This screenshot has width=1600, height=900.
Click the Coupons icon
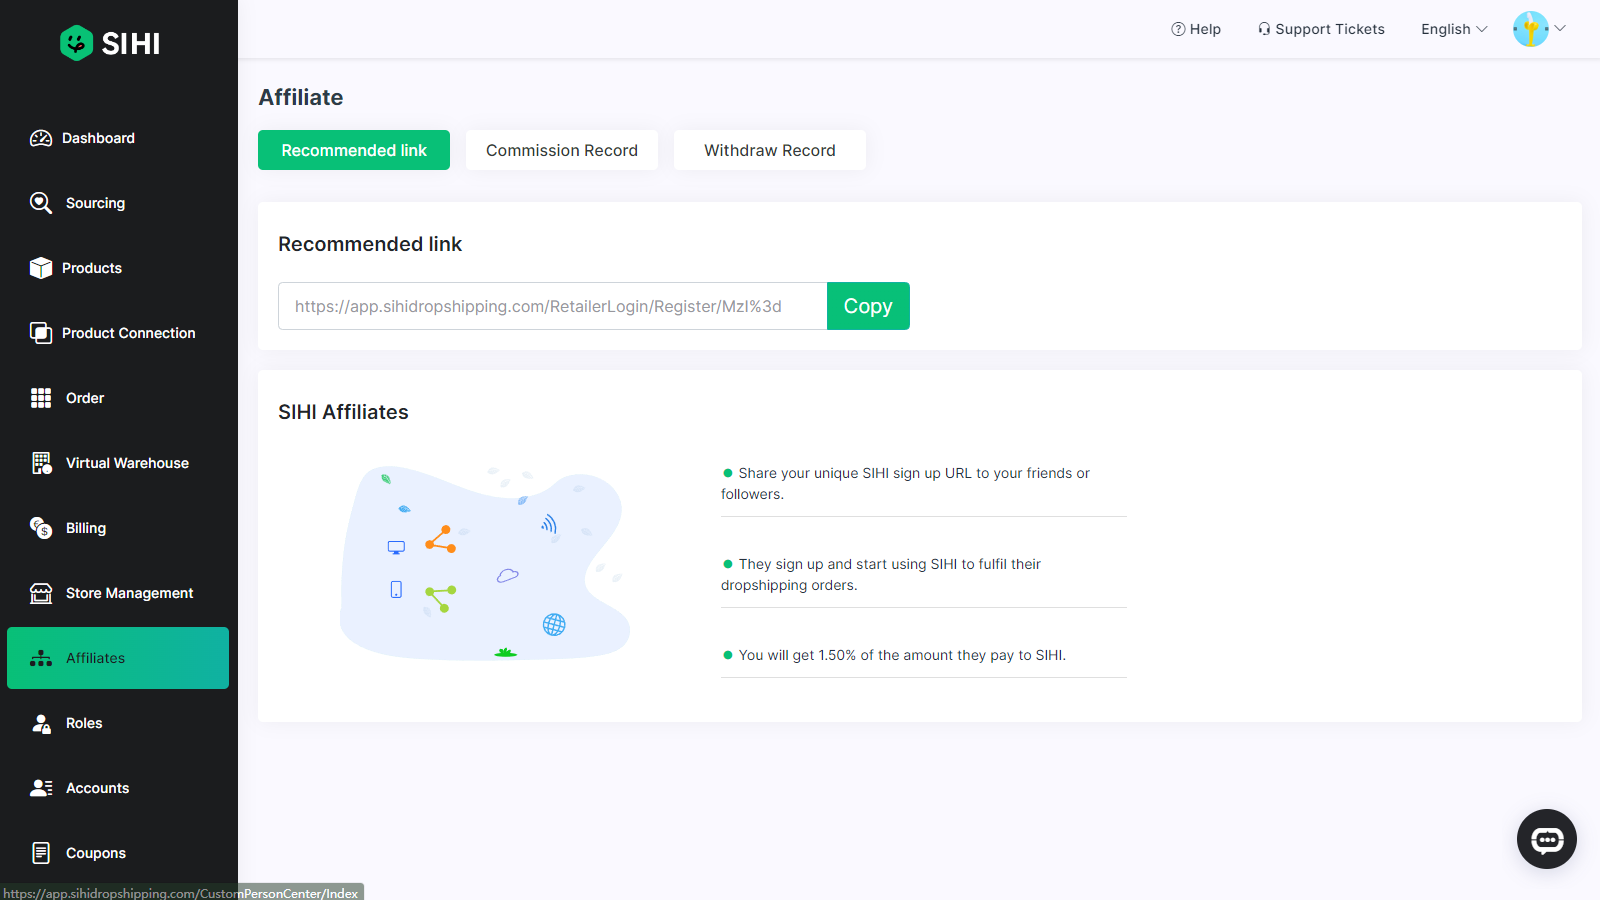tap(41, 852)
